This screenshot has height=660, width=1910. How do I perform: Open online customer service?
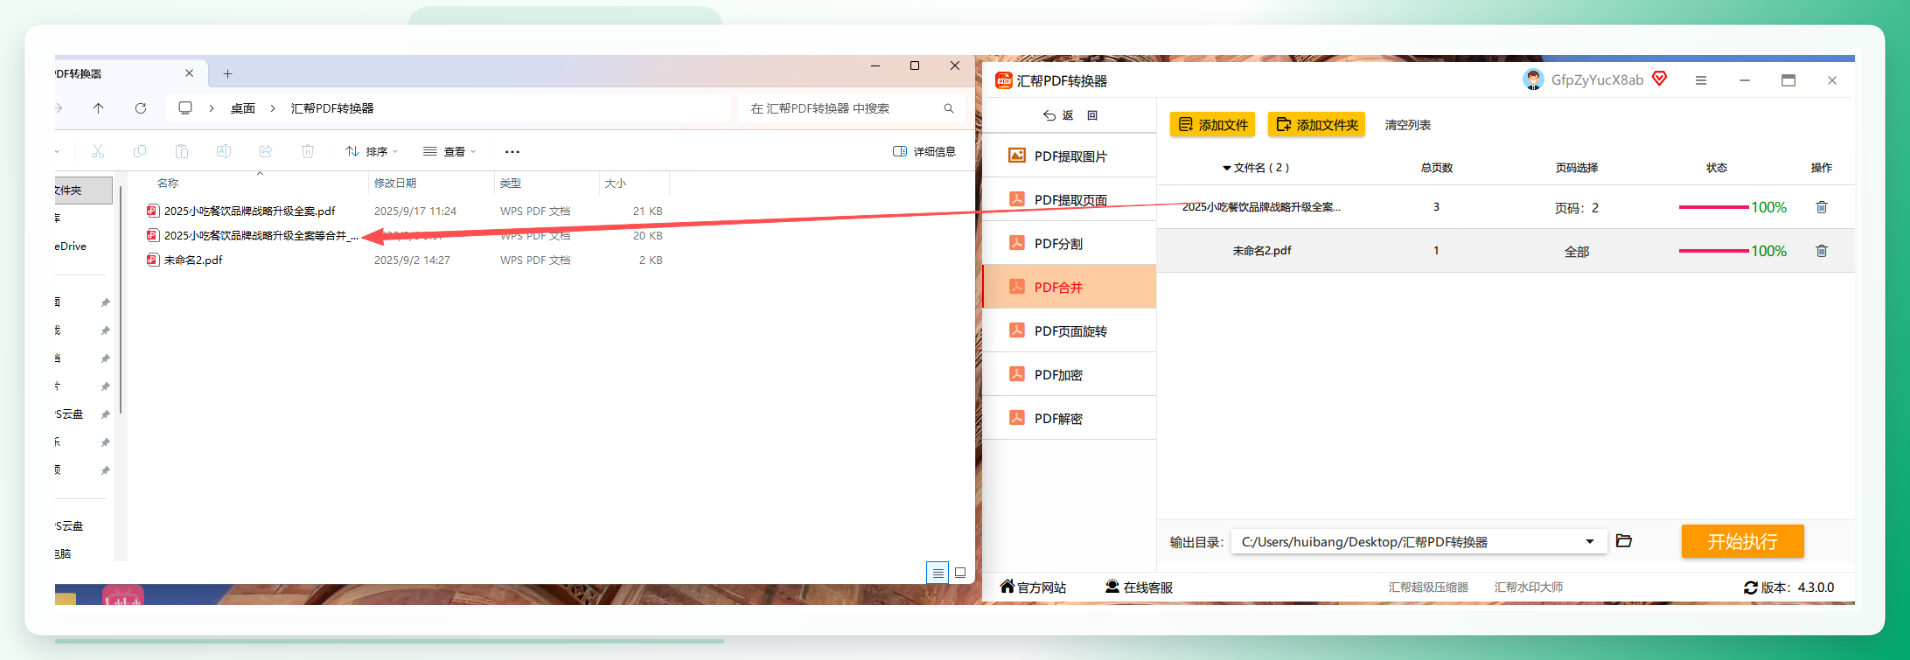pos(1139,587)
